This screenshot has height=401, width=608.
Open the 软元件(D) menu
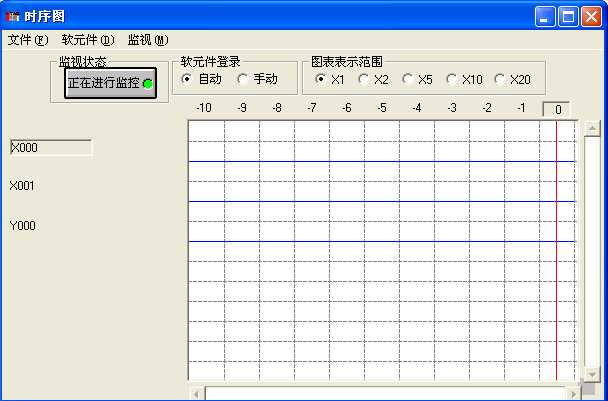pyautogui.click(x=87, y=40)
